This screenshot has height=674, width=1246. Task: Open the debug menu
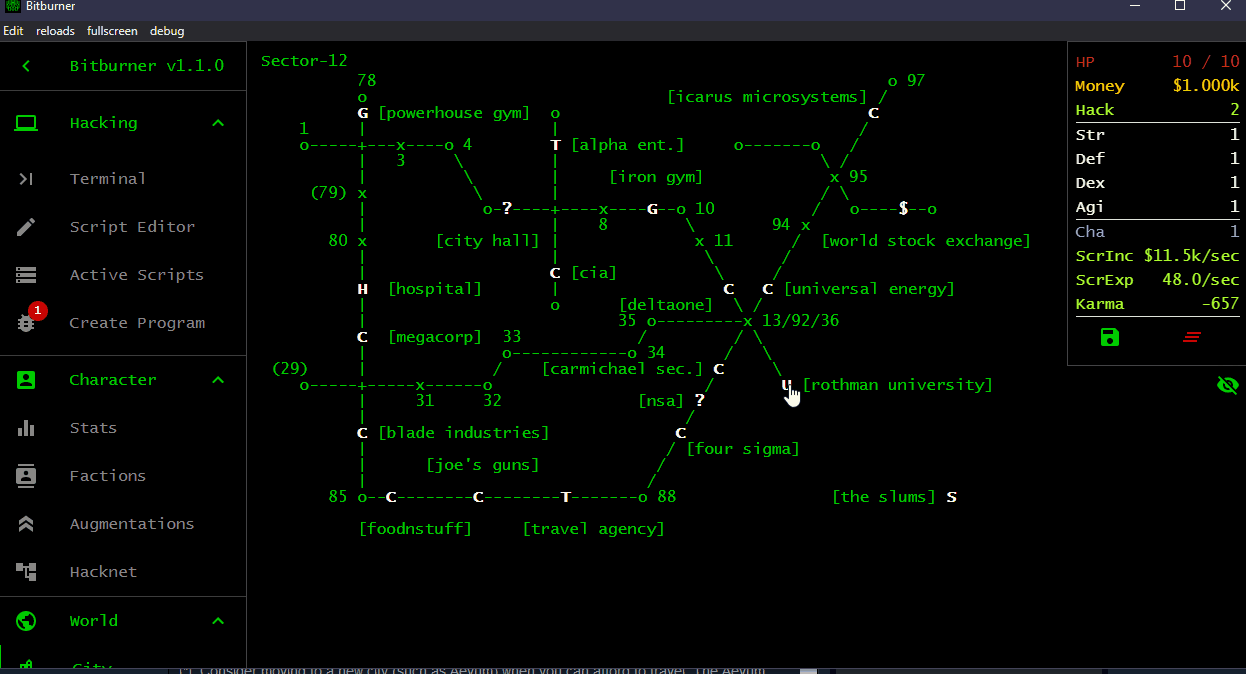tap(167, 31)
